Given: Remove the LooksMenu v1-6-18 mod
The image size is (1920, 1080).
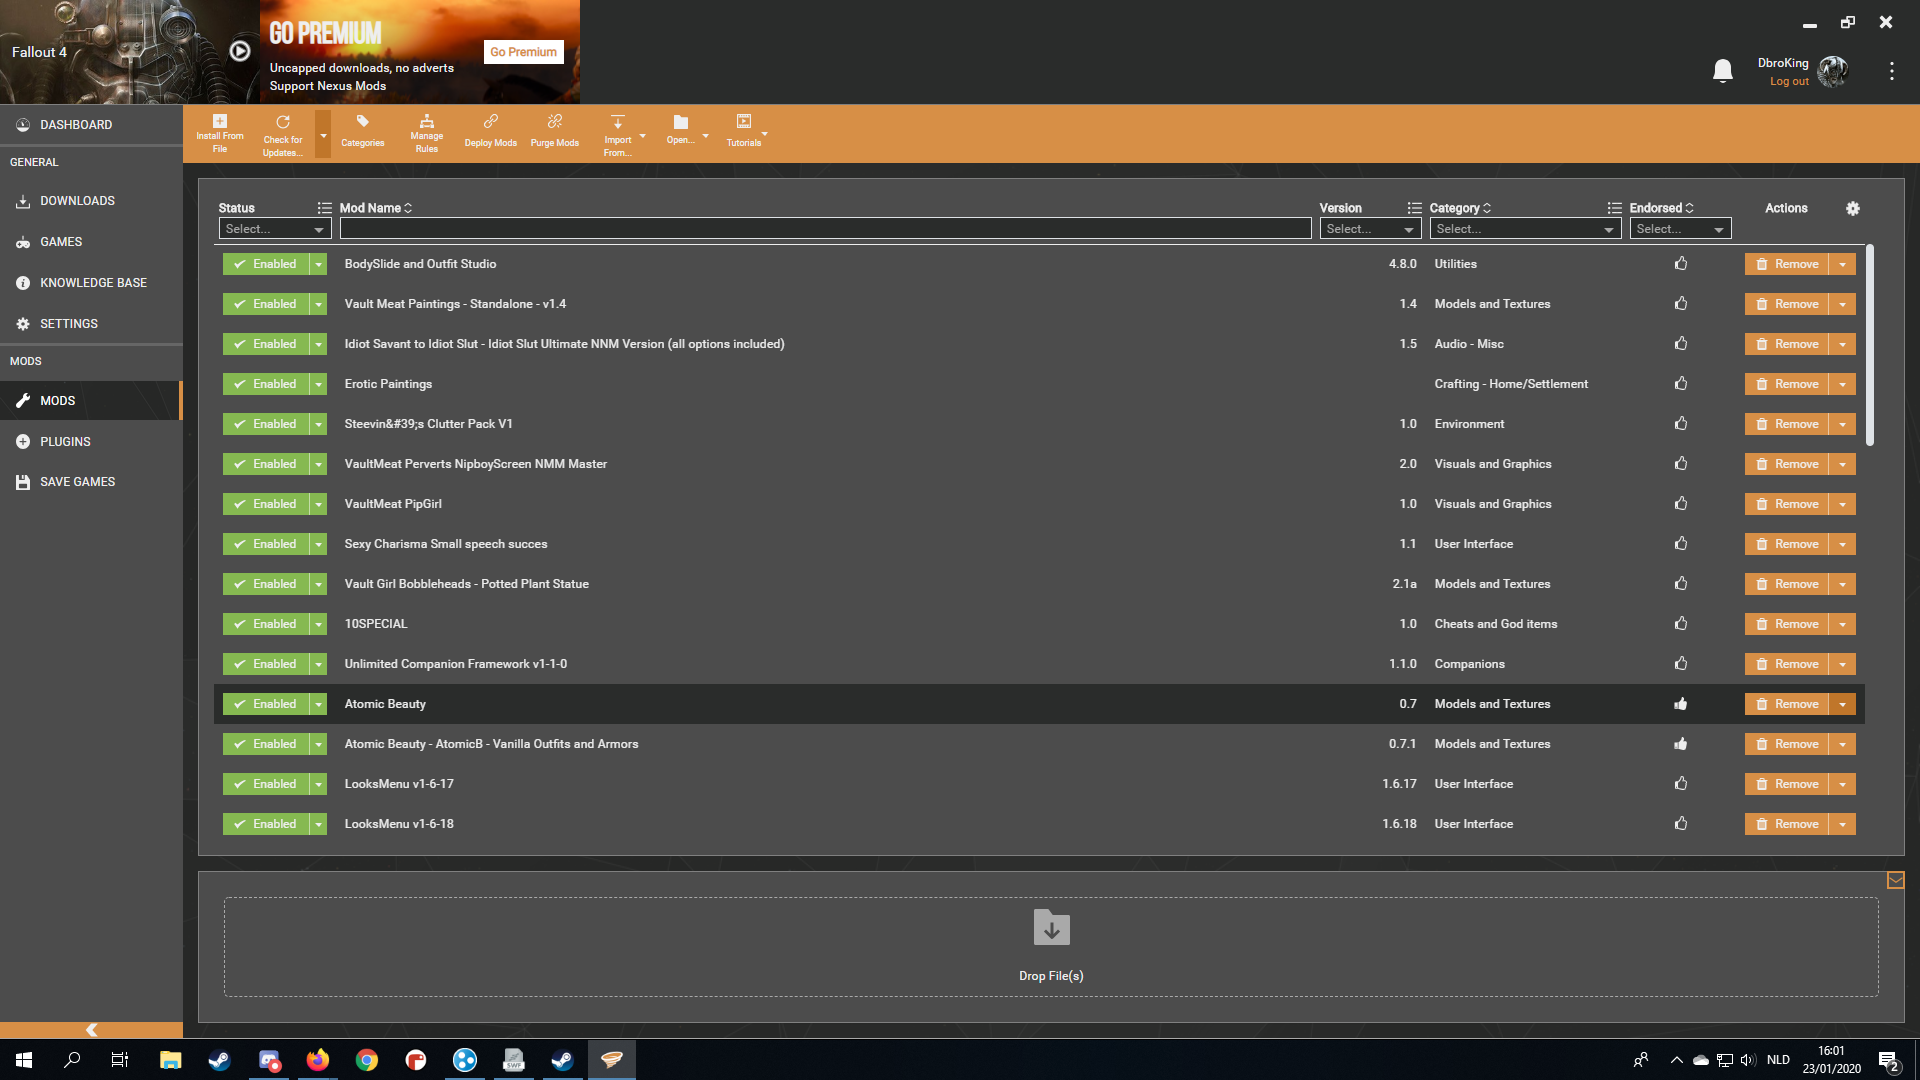Looking at the screenshot, I should pos(1787,824).
